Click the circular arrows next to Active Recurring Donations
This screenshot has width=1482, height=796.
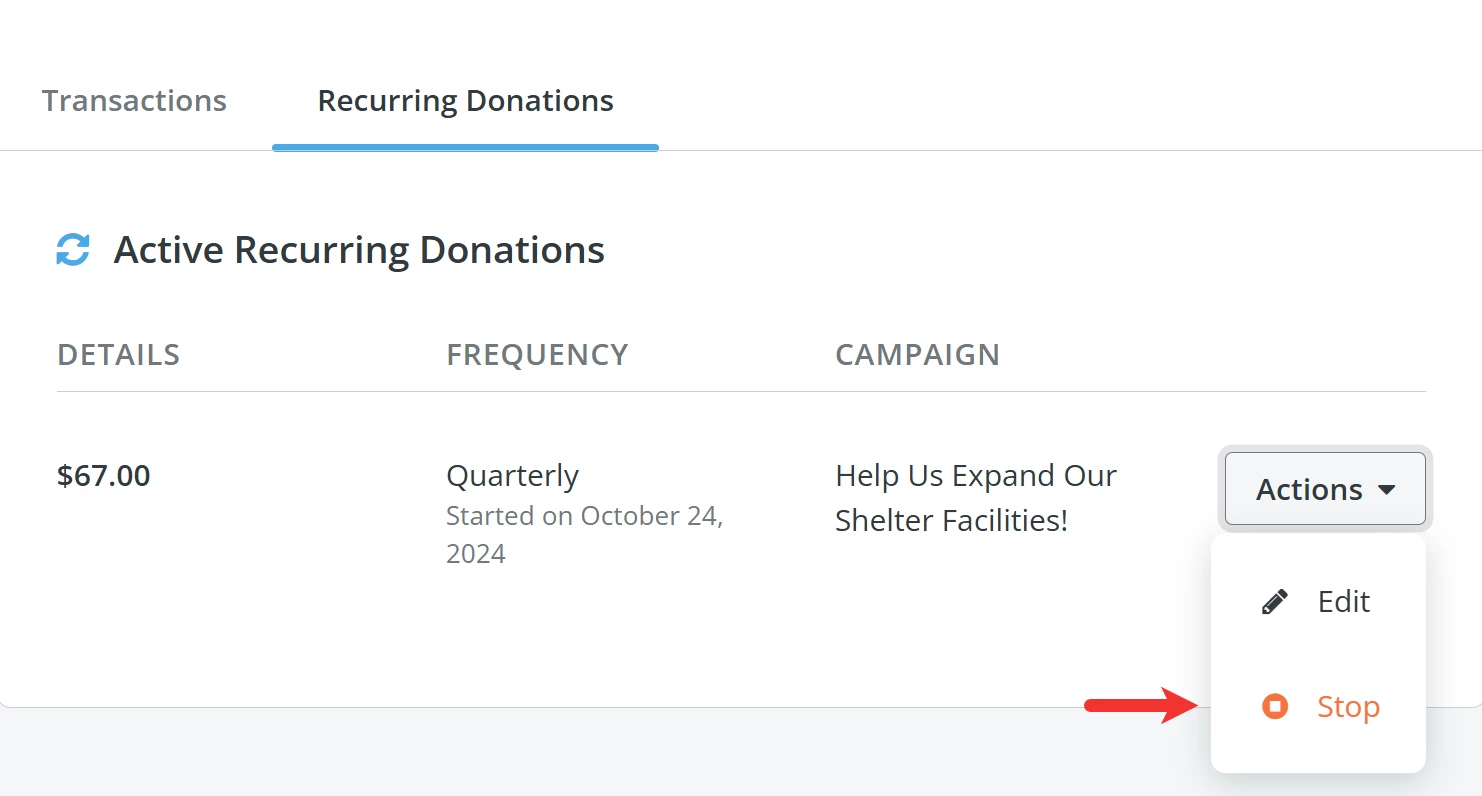[70, 249]
